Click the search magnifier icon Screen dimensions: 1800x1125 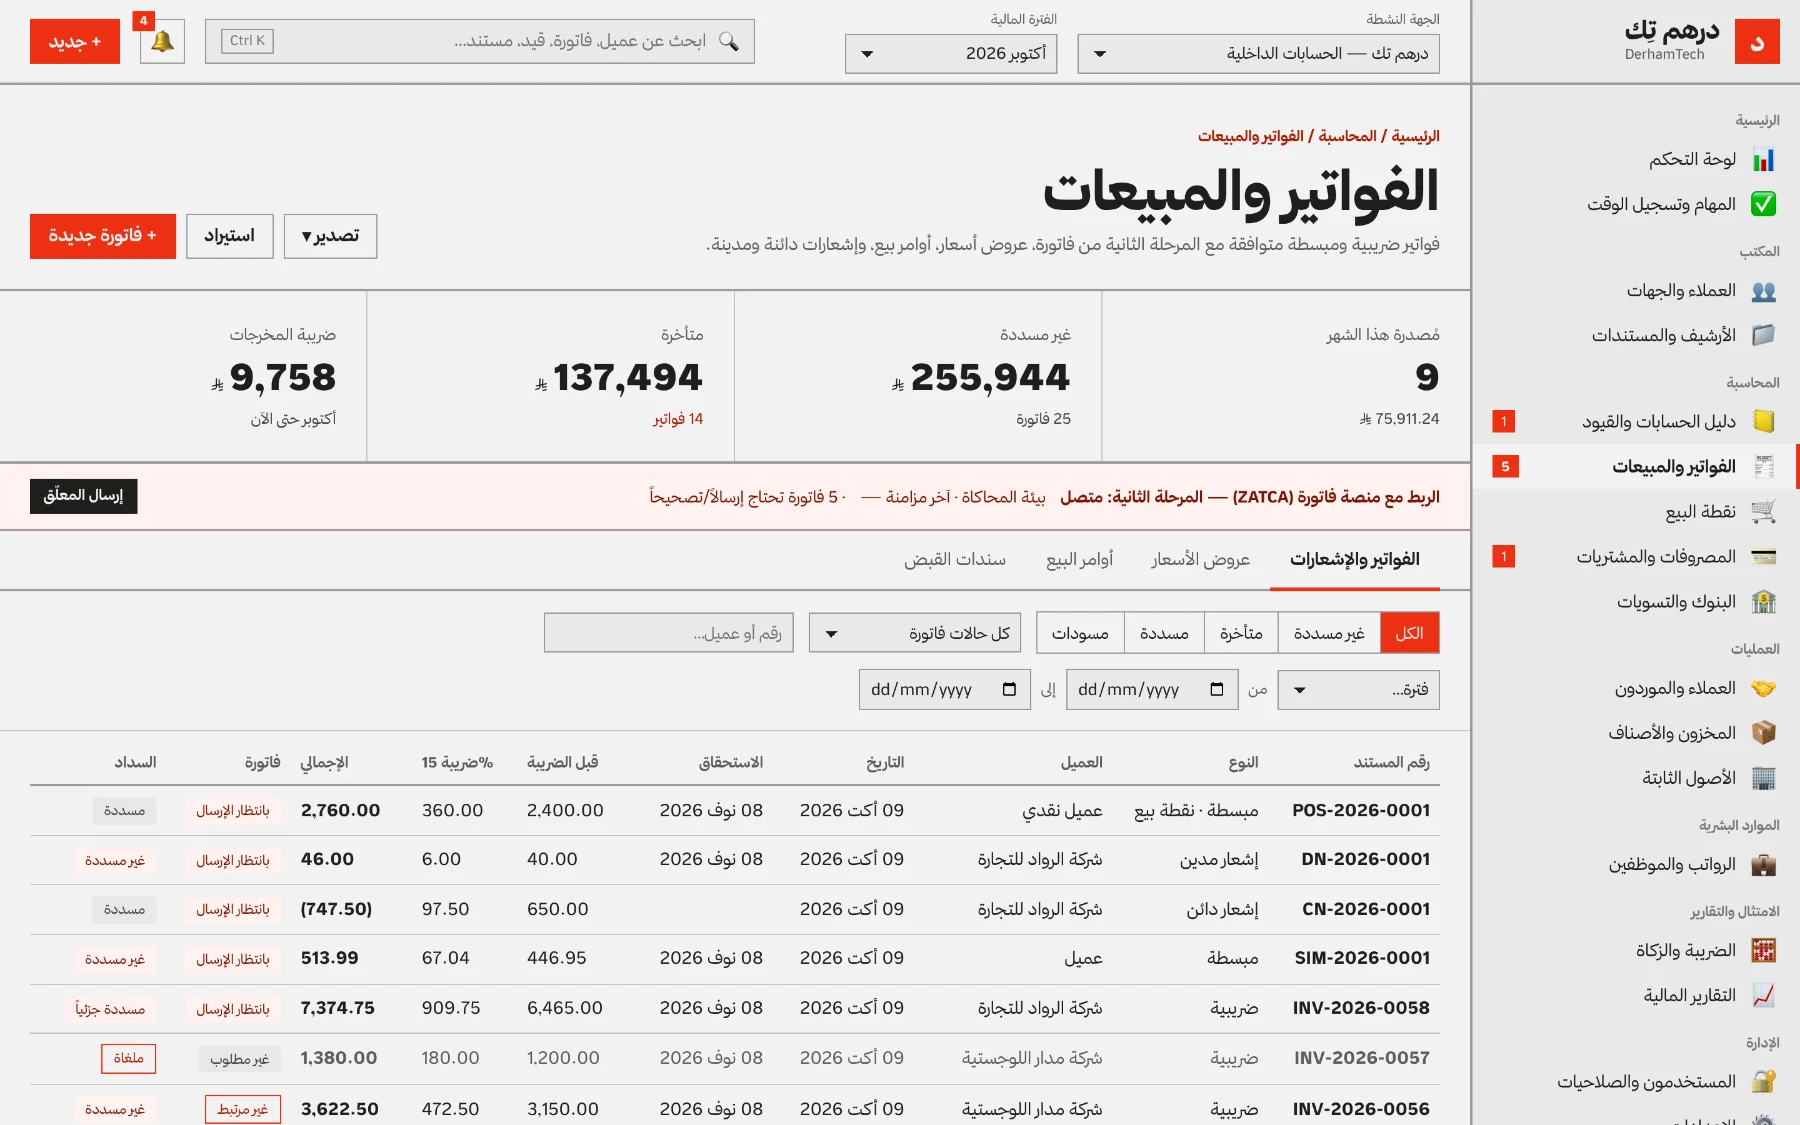[729, 41]
